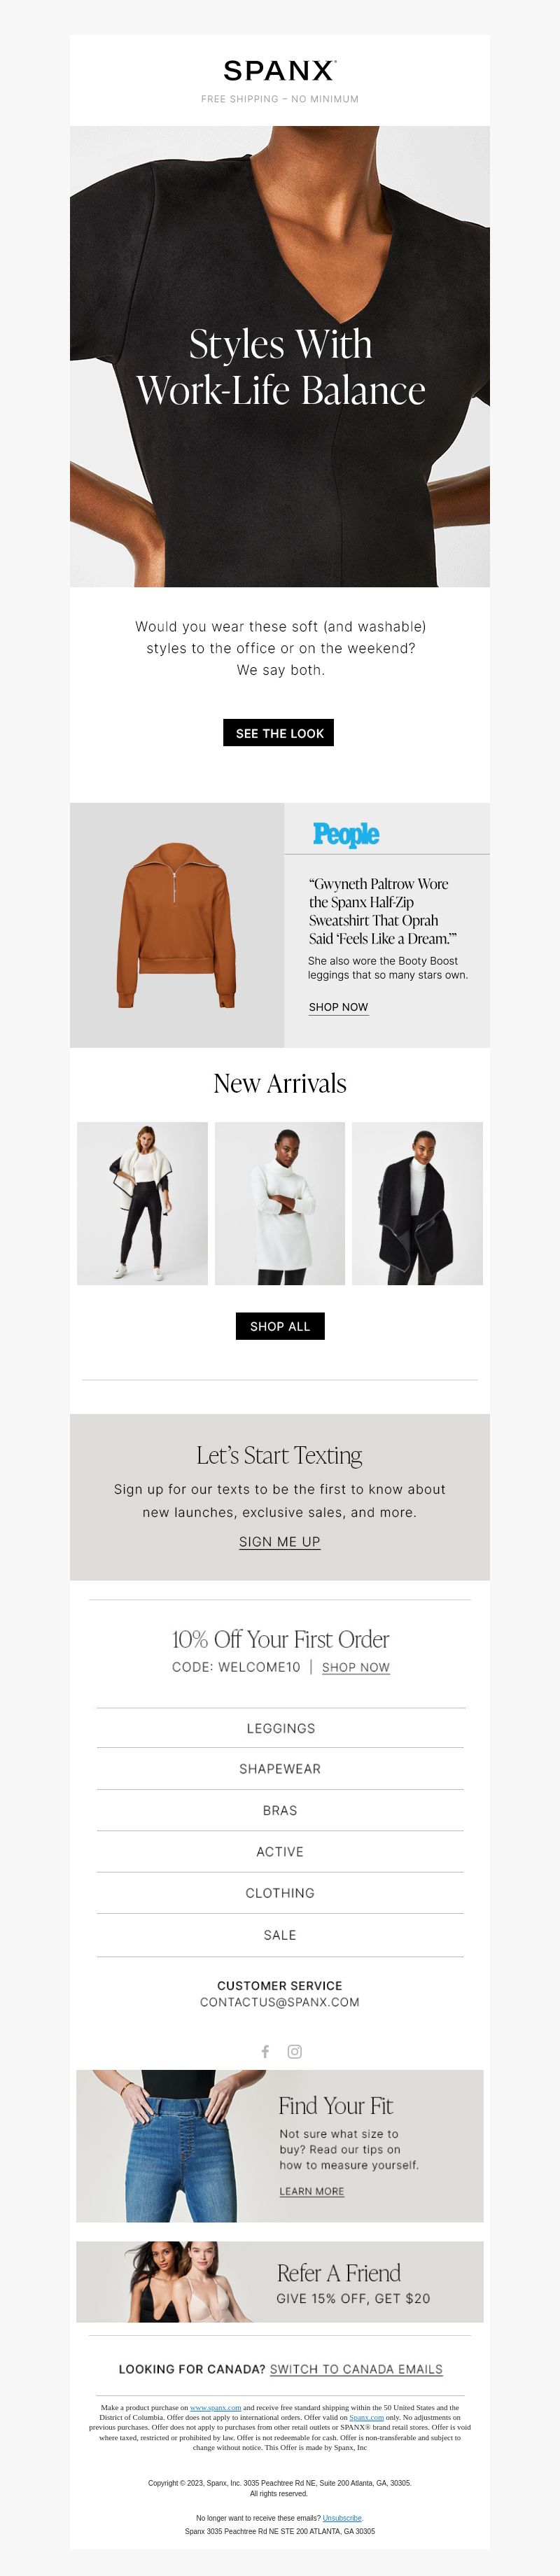The height and width of the screenshot is (2576, 560).
Task: Open the BRAS category
Action: [280, 1810]
